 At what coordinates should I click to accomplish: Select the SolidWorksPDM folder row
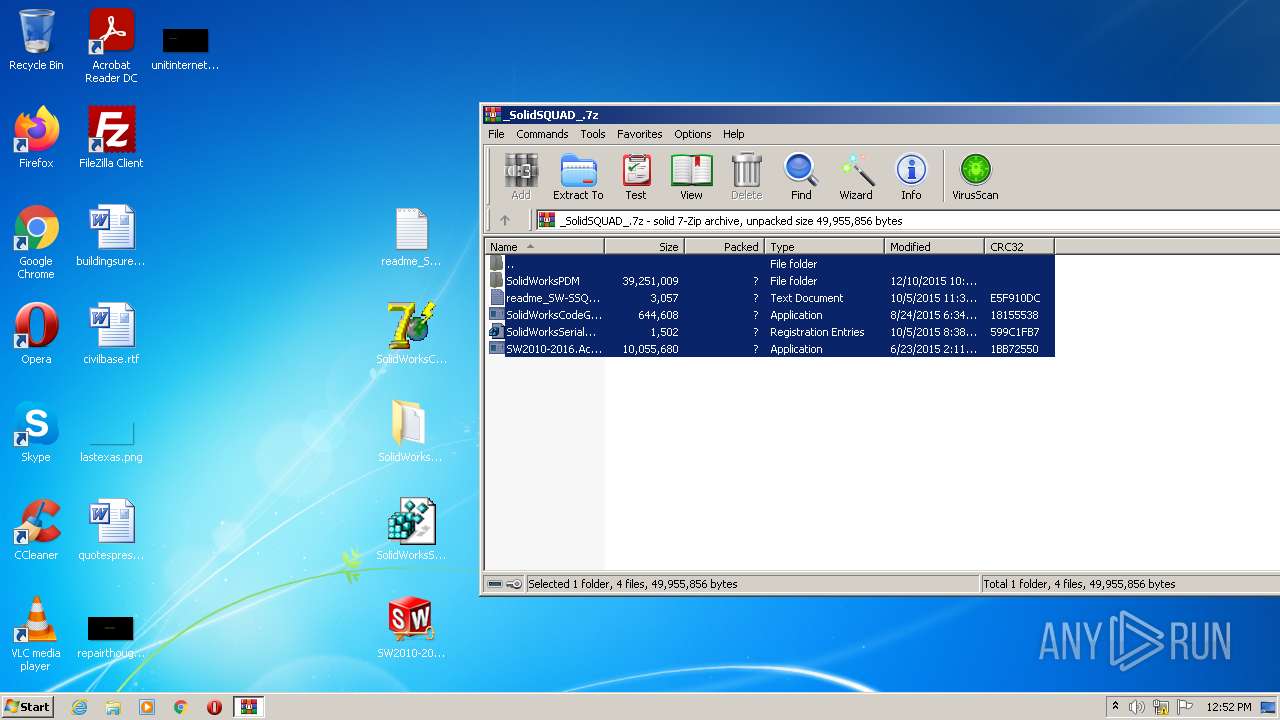pos(770,281)
